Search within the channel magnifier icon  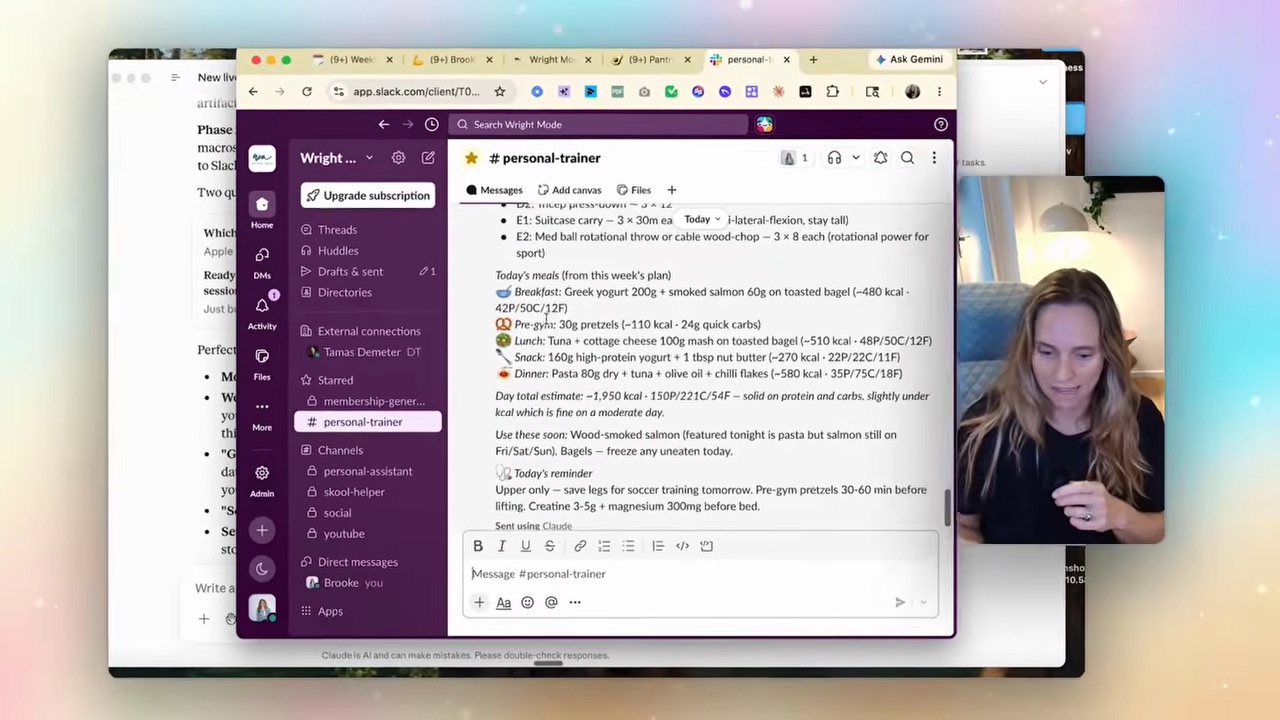pyautogui.click(x=907, y=158)
